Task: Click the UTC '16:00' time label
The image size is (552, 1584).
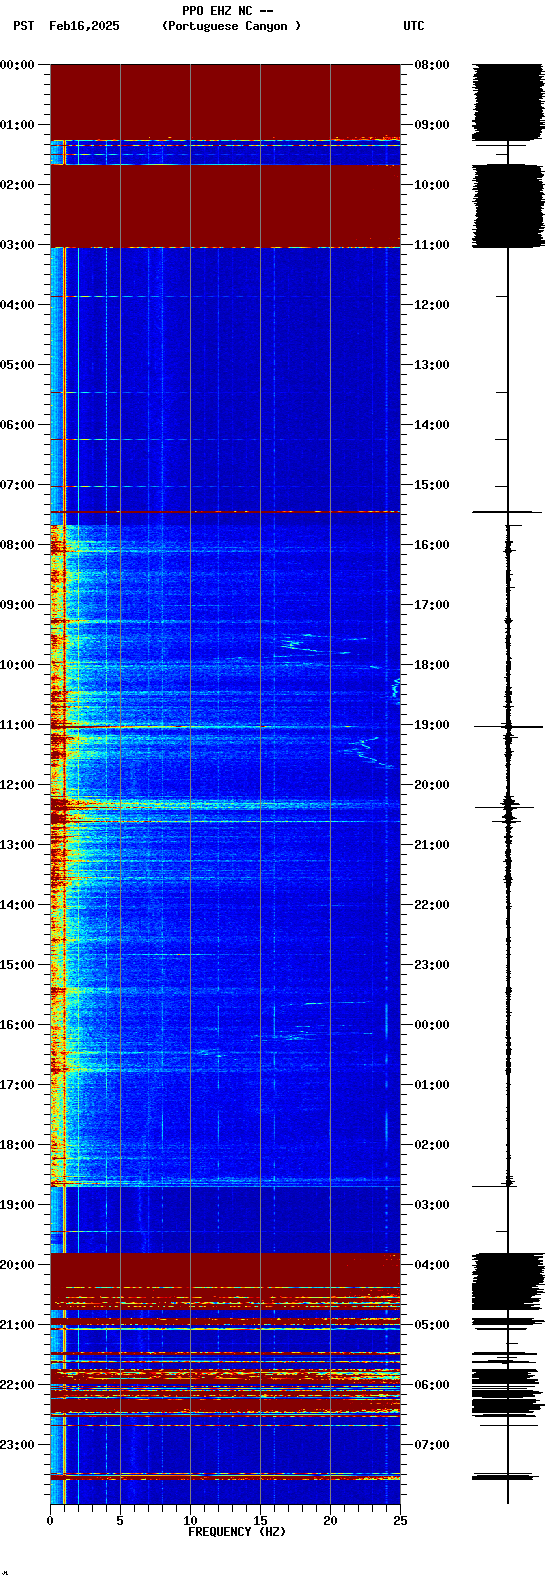Action: point(432,545)
